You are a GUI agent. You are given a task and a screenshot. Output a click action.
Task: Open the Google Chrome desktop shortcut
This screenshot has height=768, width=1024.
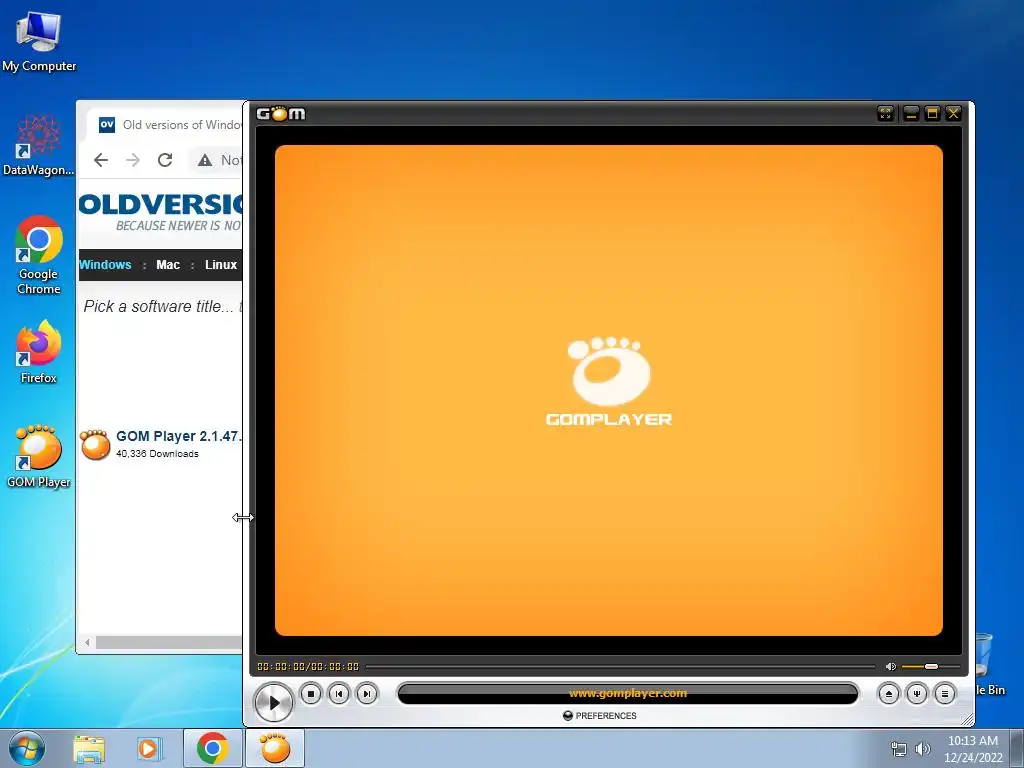(x=39, y=255)
